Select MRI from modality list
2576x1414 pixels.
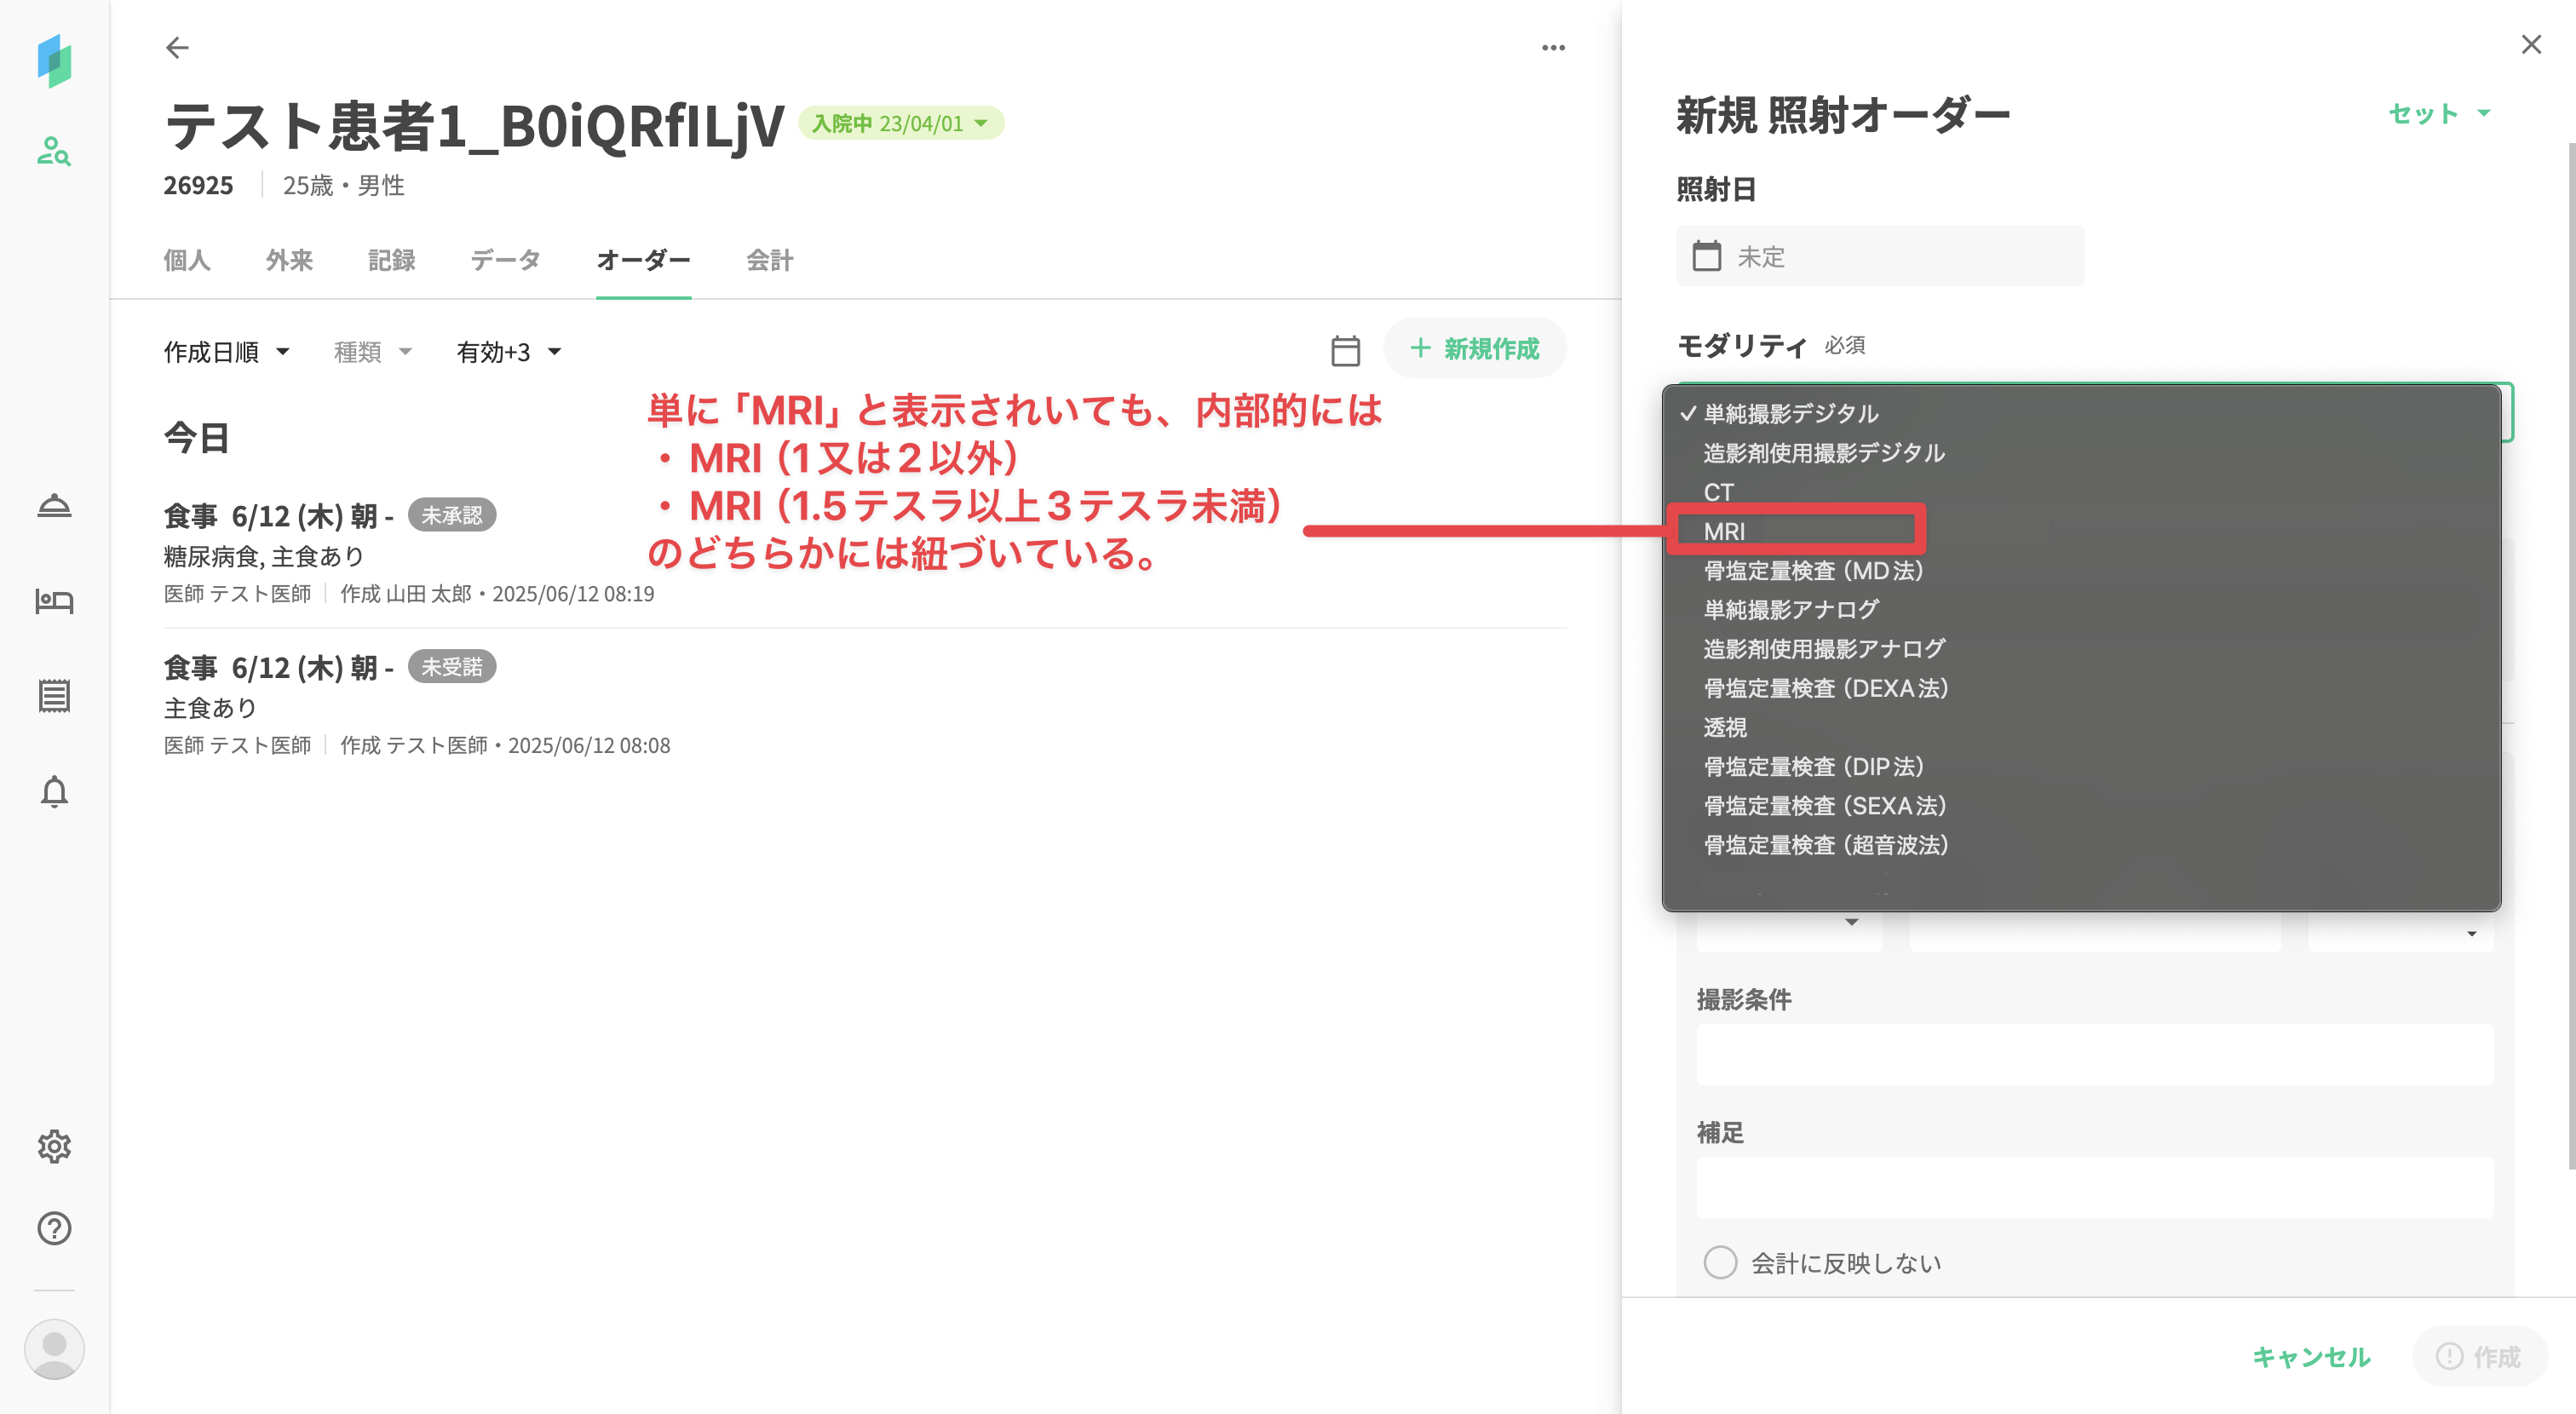pos(1725,531)
